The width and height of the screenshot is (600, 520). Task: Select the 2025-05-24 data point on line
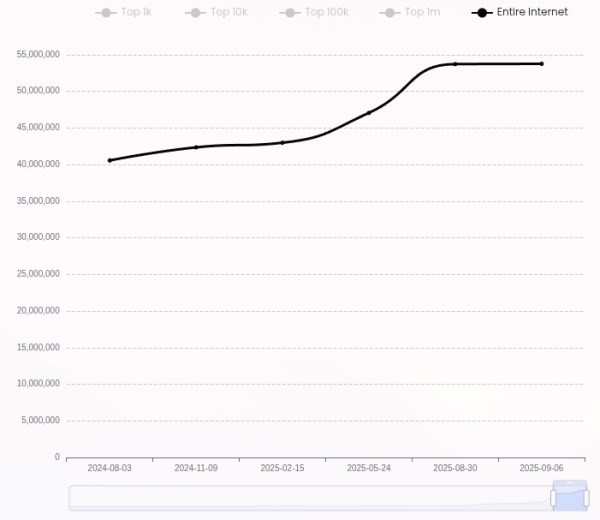tap(369, 112)
